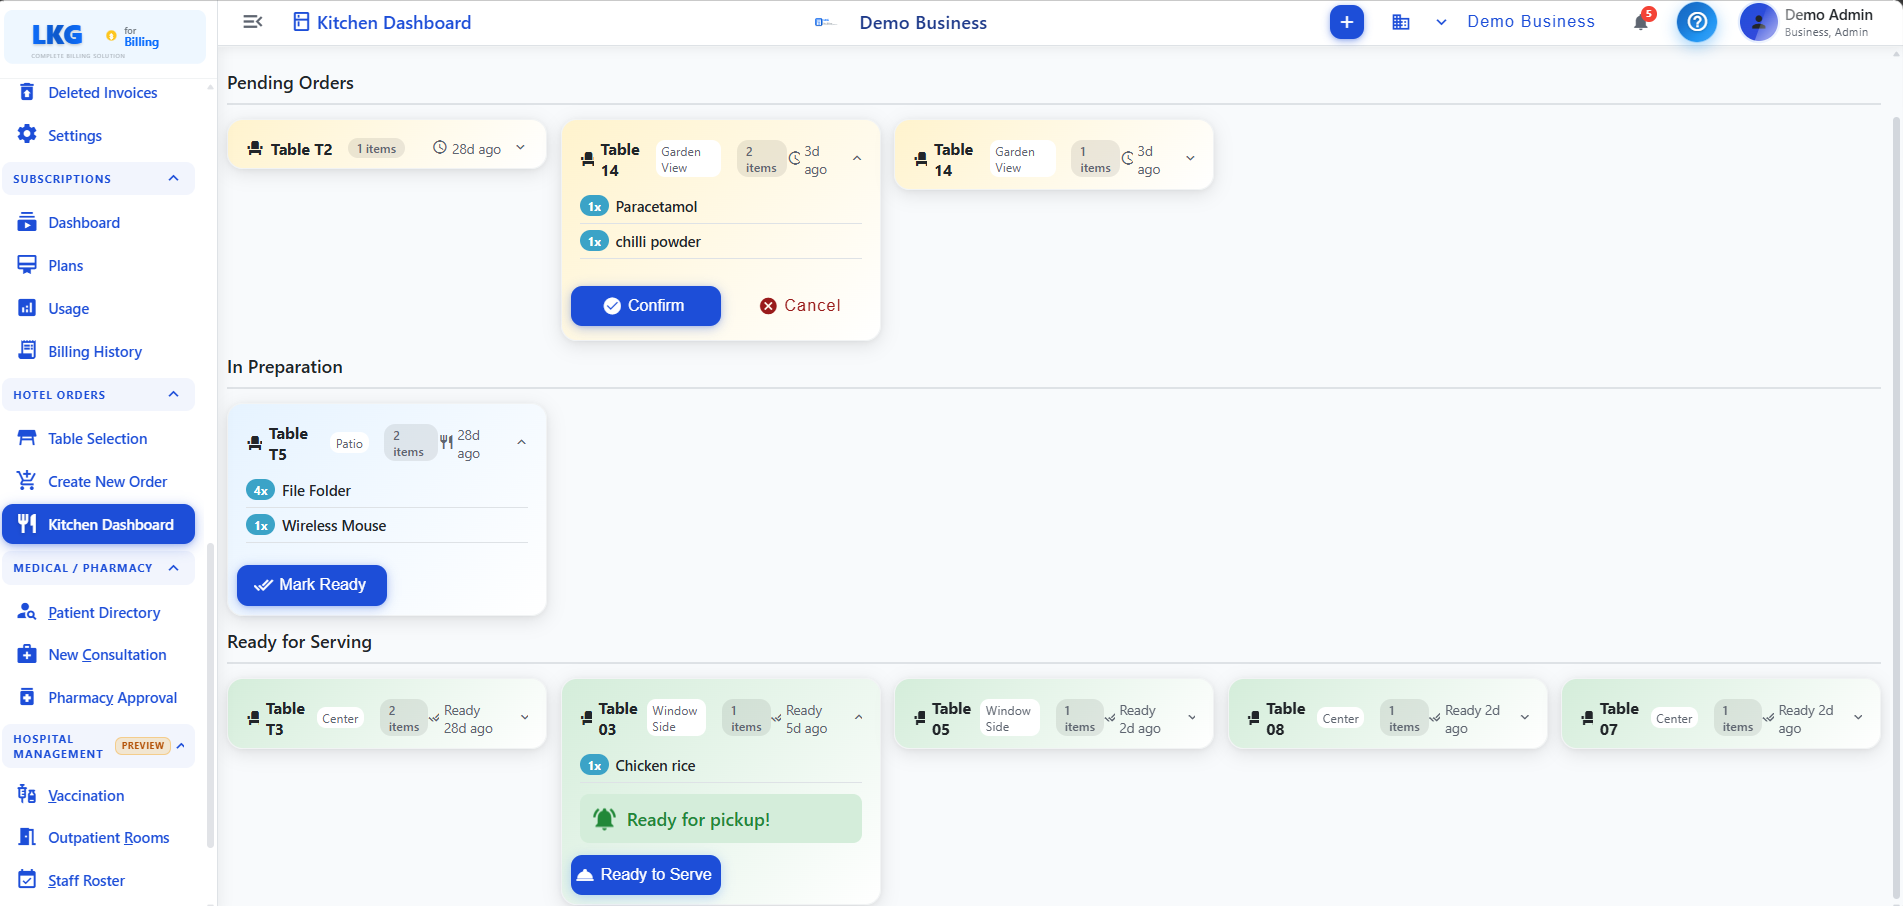Collapse the Medical / Pharmacy section
The image size is (1903, 906).
[173, 568]
